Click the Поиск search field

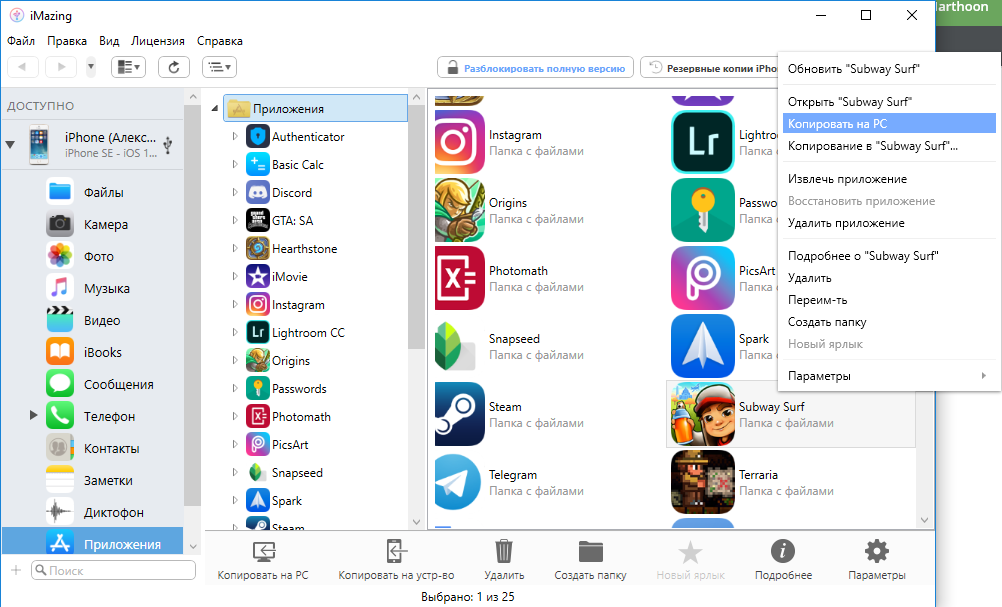click(x=113, y=570)
